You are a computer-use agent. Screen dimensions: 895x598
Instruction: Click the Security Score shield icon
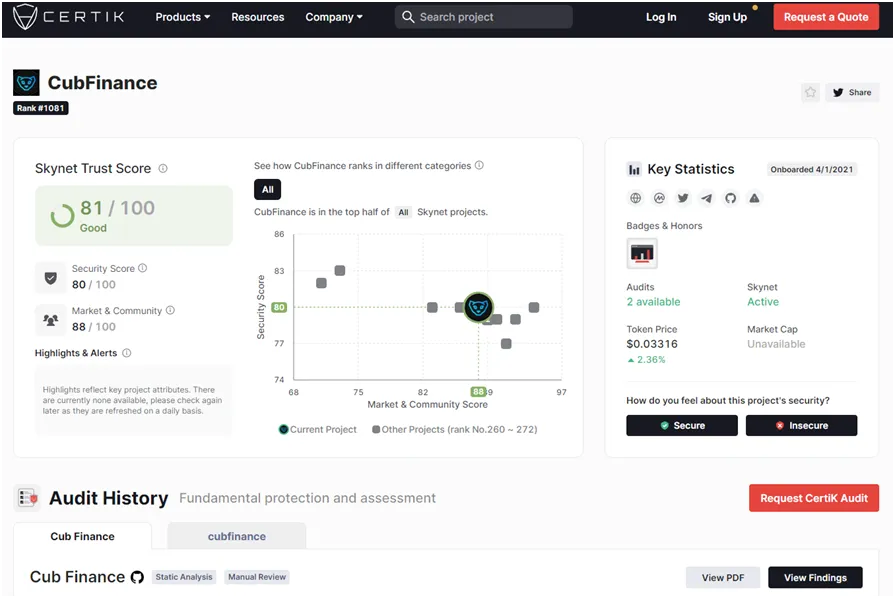[x=51, y=278]
